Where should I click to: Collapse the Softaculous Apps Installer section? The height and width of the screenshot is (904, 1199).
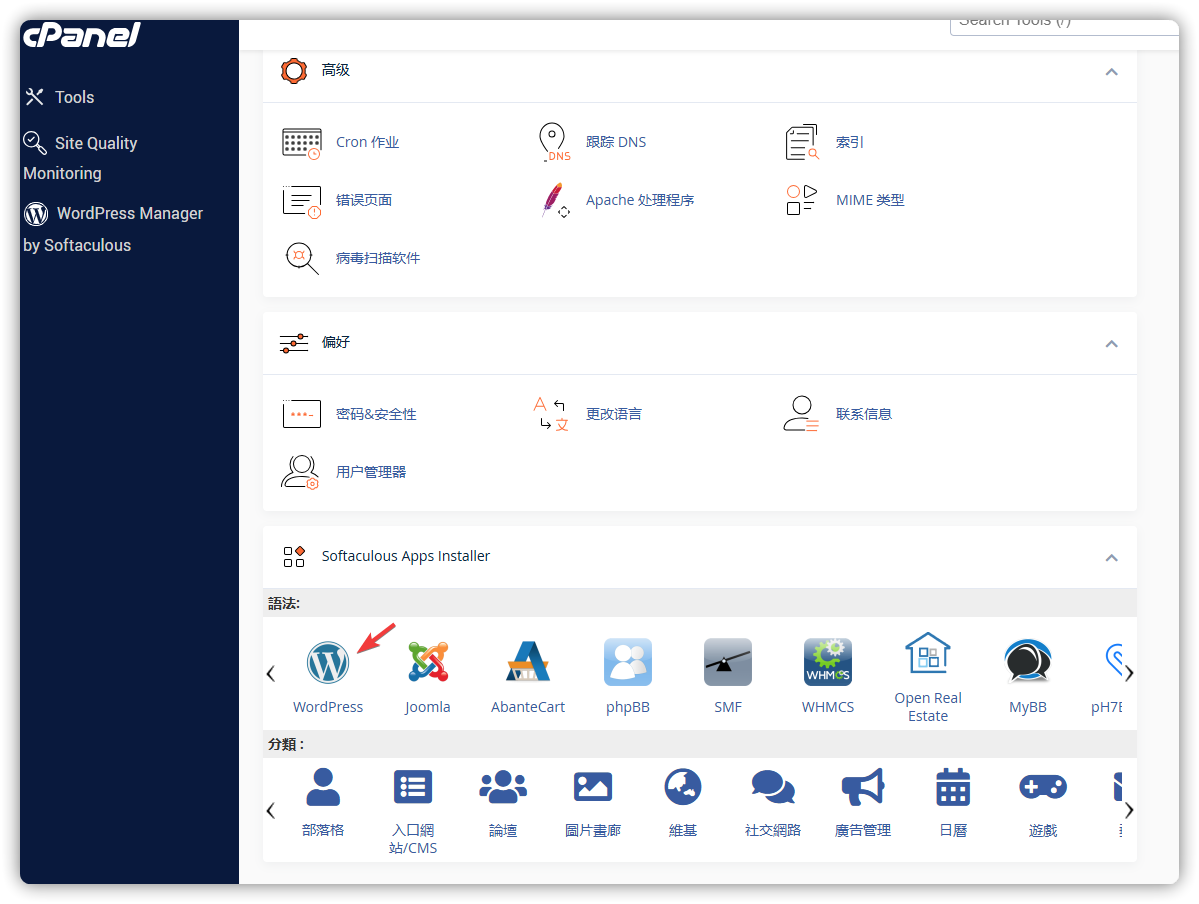point(1112,558)
